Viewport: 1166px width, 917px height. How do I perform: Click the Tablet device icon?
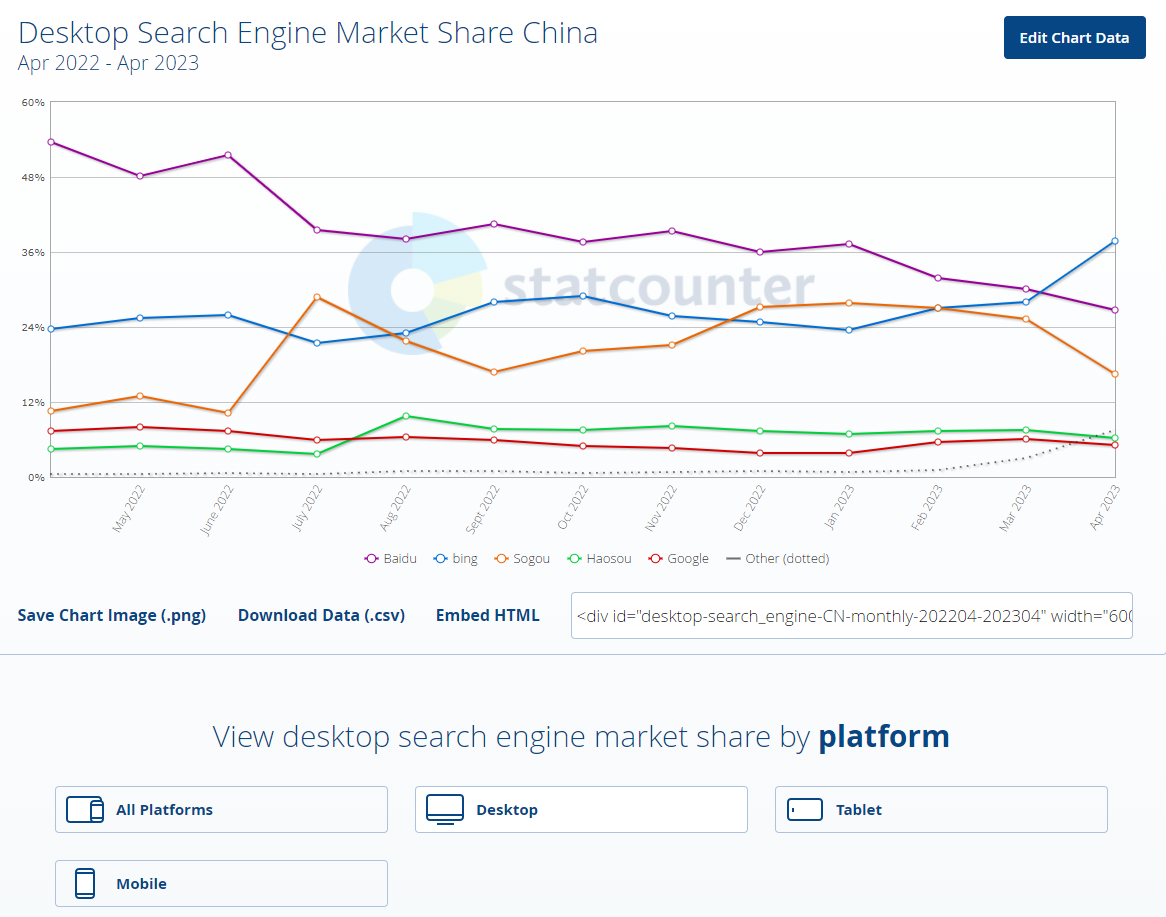coord(805,810)
